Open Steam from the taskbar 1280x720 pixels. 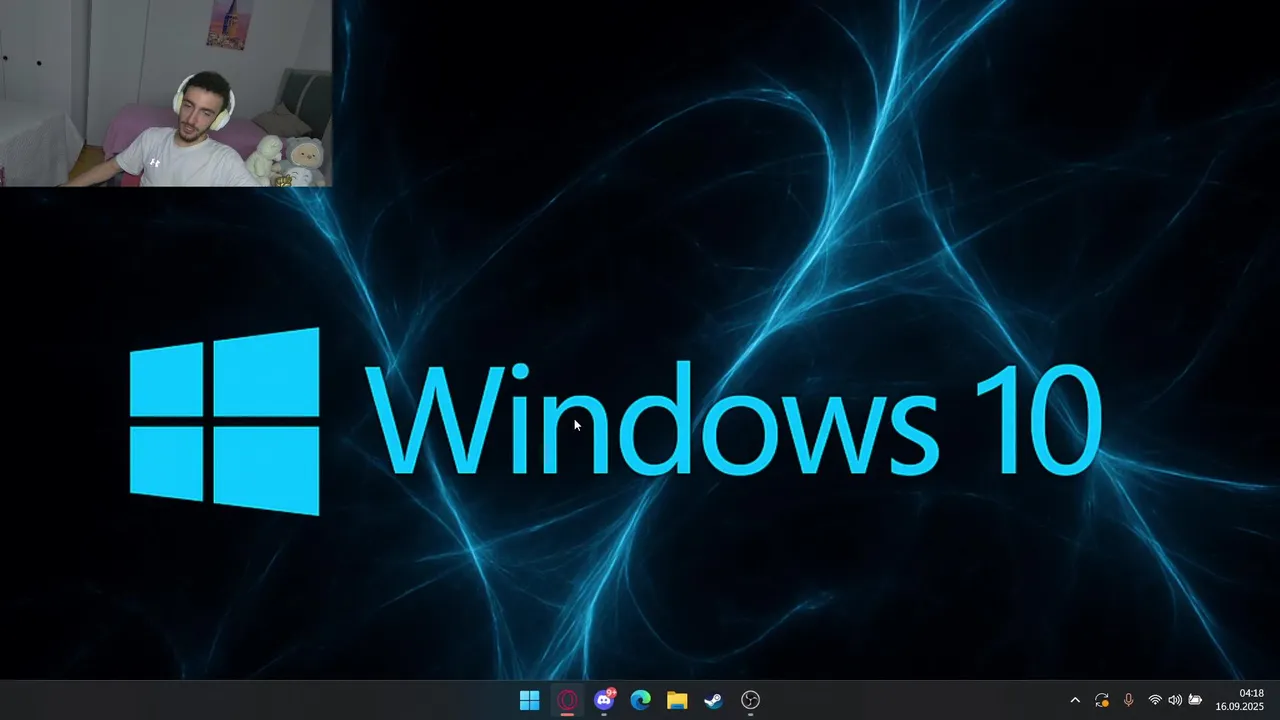pyautogui.click(x=713, y=700)
